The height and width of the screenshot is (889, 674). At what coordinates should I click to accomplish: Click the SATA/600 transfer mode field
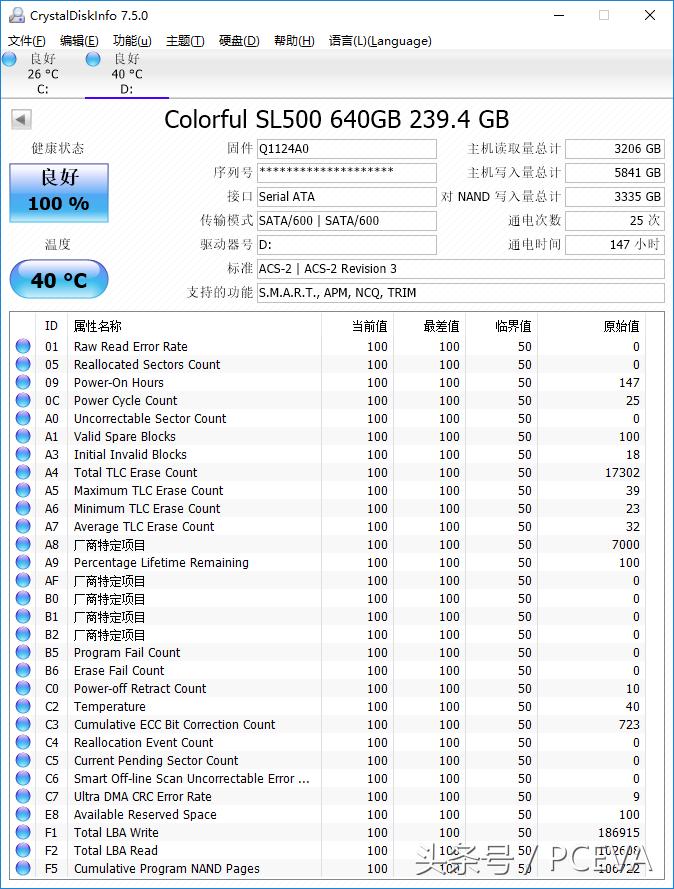346,221
